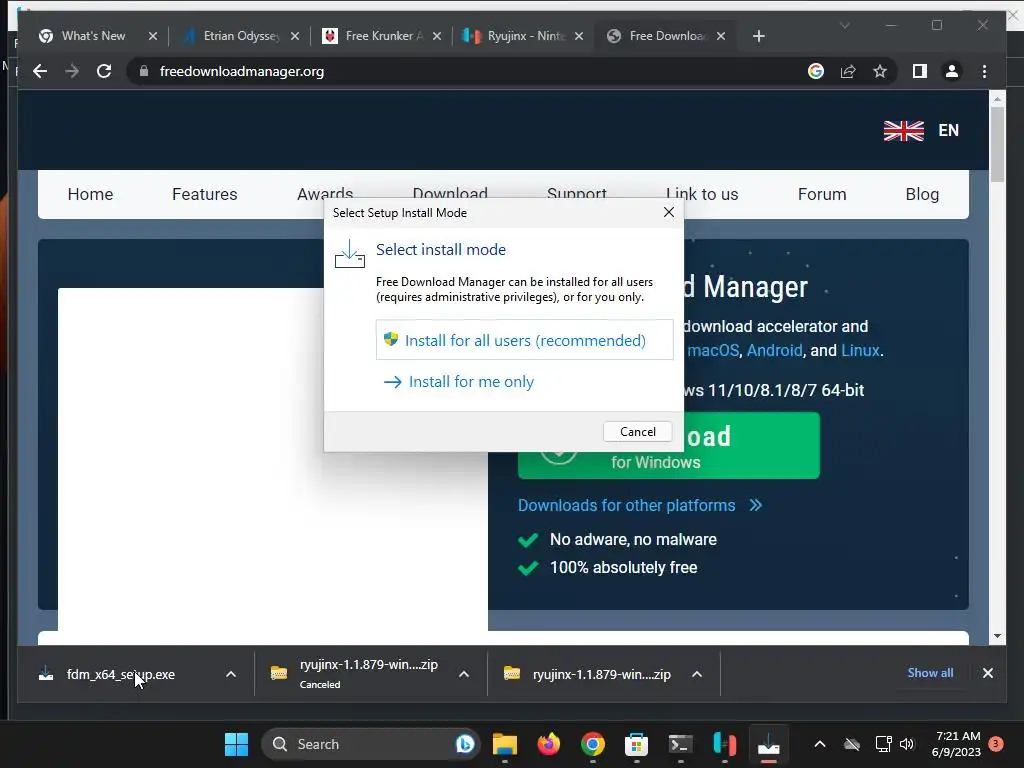1024x768 pixels.
Task: Open Google Chrome from the taskbar
Action: coord(592,744)
